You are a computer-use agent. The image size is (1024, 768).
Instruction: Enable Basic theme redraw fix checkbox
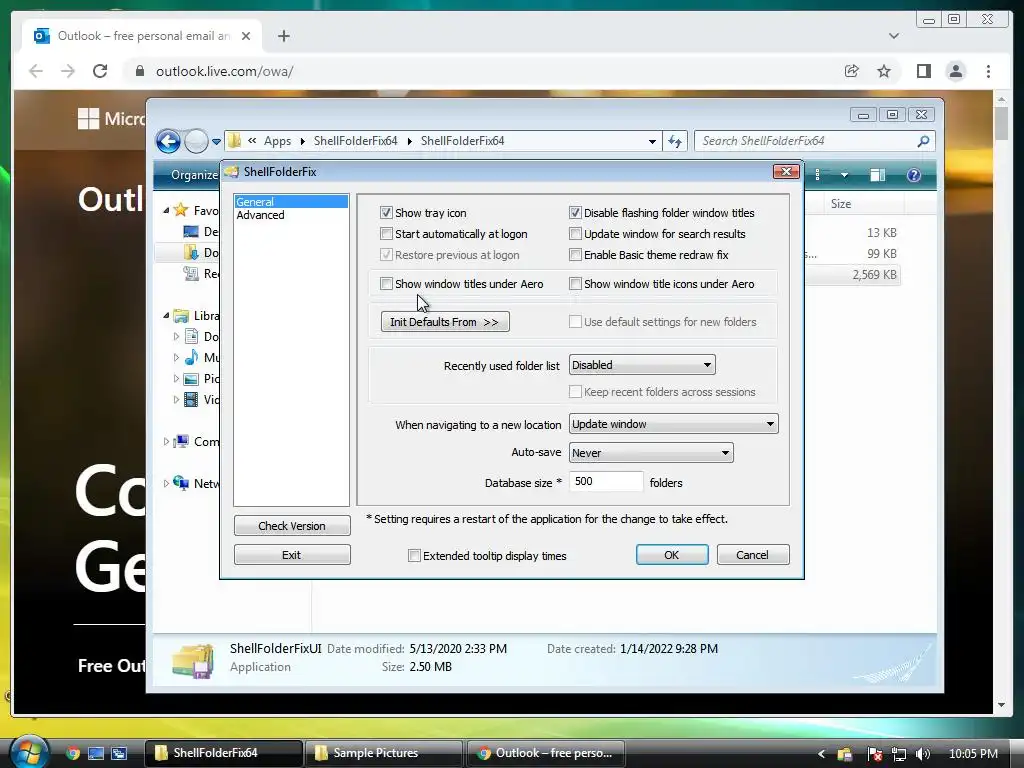click(x=575, y=255)
